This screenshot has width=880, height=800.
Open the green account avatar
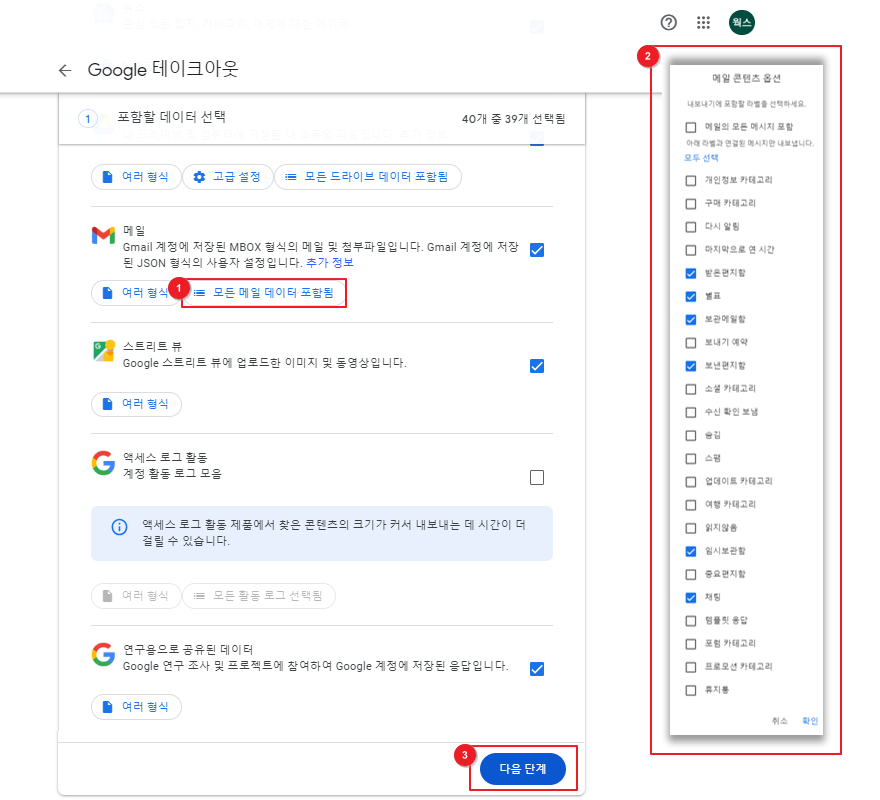(741, 22)
